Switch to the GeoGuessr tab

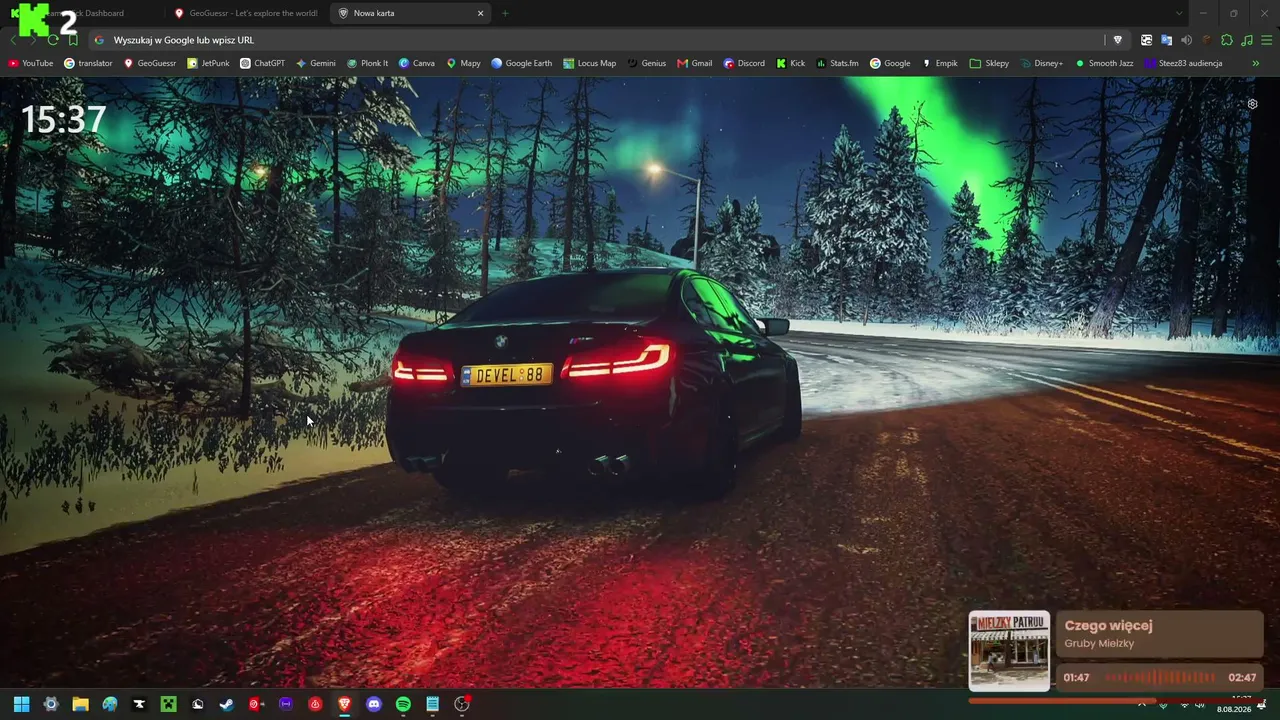point(245,13)
